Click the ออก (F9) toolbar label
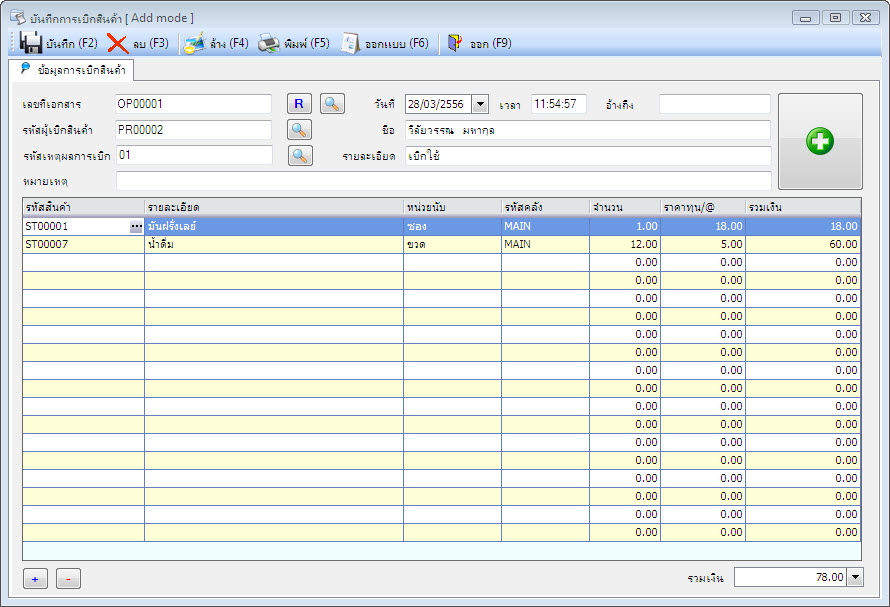The height and width of the screenshot is (607, 890). point(490,44)
